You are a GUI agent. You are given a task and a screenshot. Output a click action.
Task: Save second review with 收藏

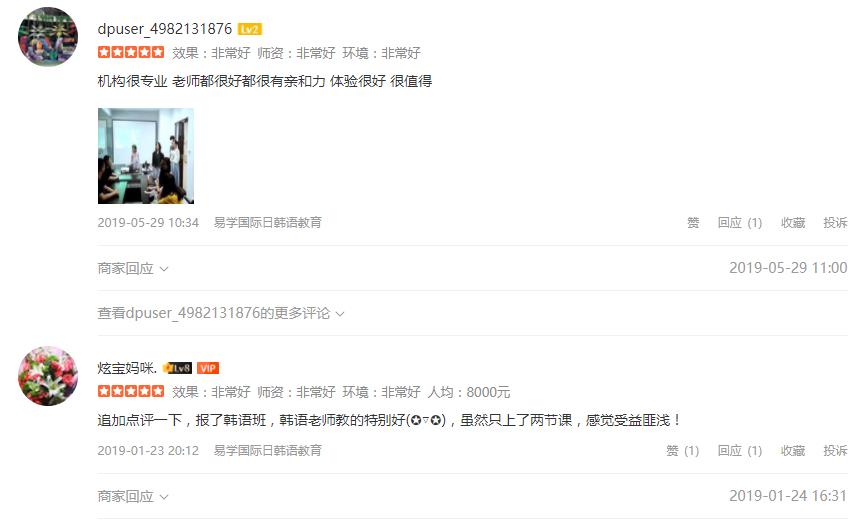pyautogui.click(x=793, y=451)
